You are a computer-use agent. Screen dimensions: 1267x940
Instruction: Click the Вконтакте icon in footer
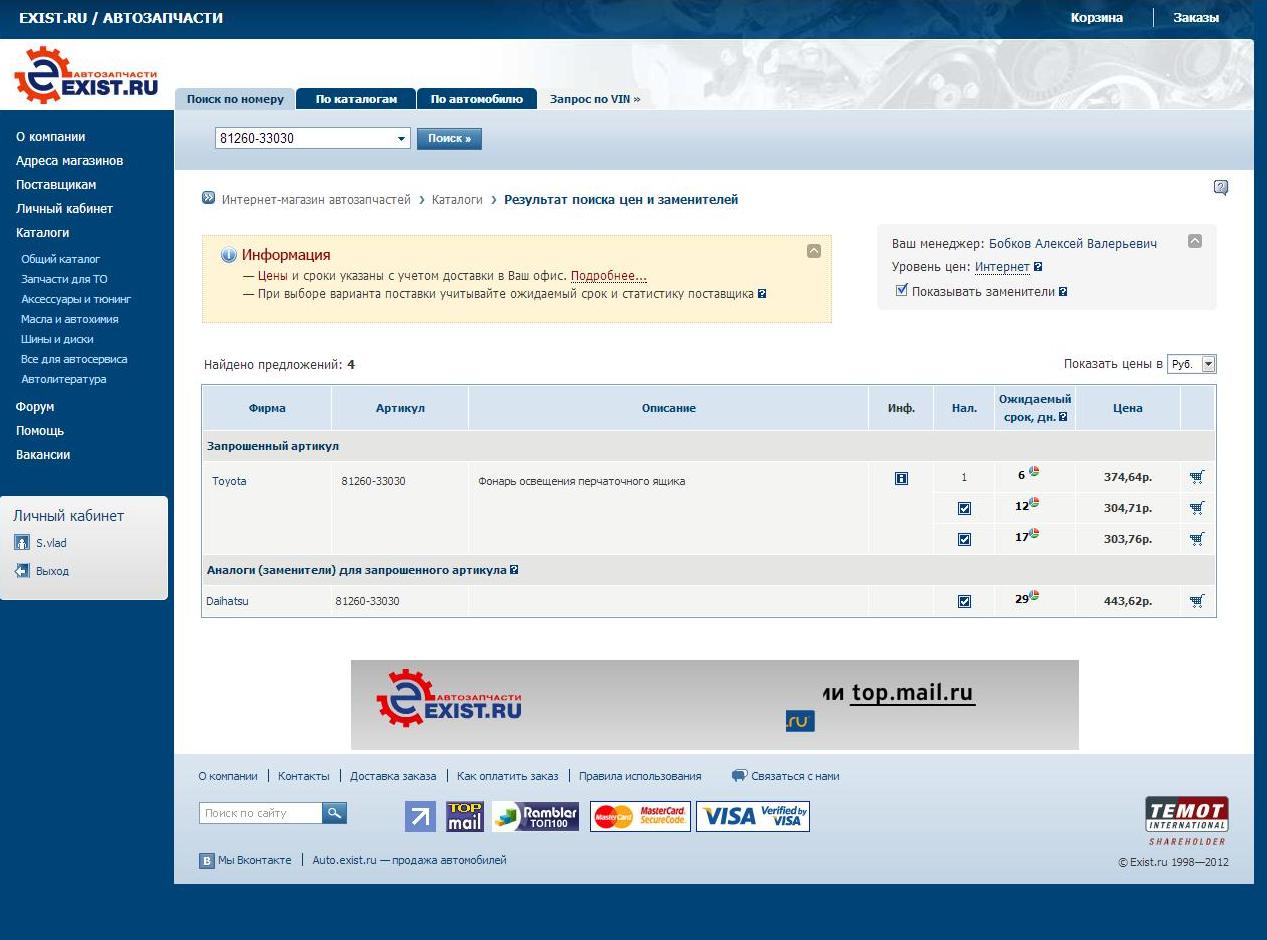pos(207,861)
